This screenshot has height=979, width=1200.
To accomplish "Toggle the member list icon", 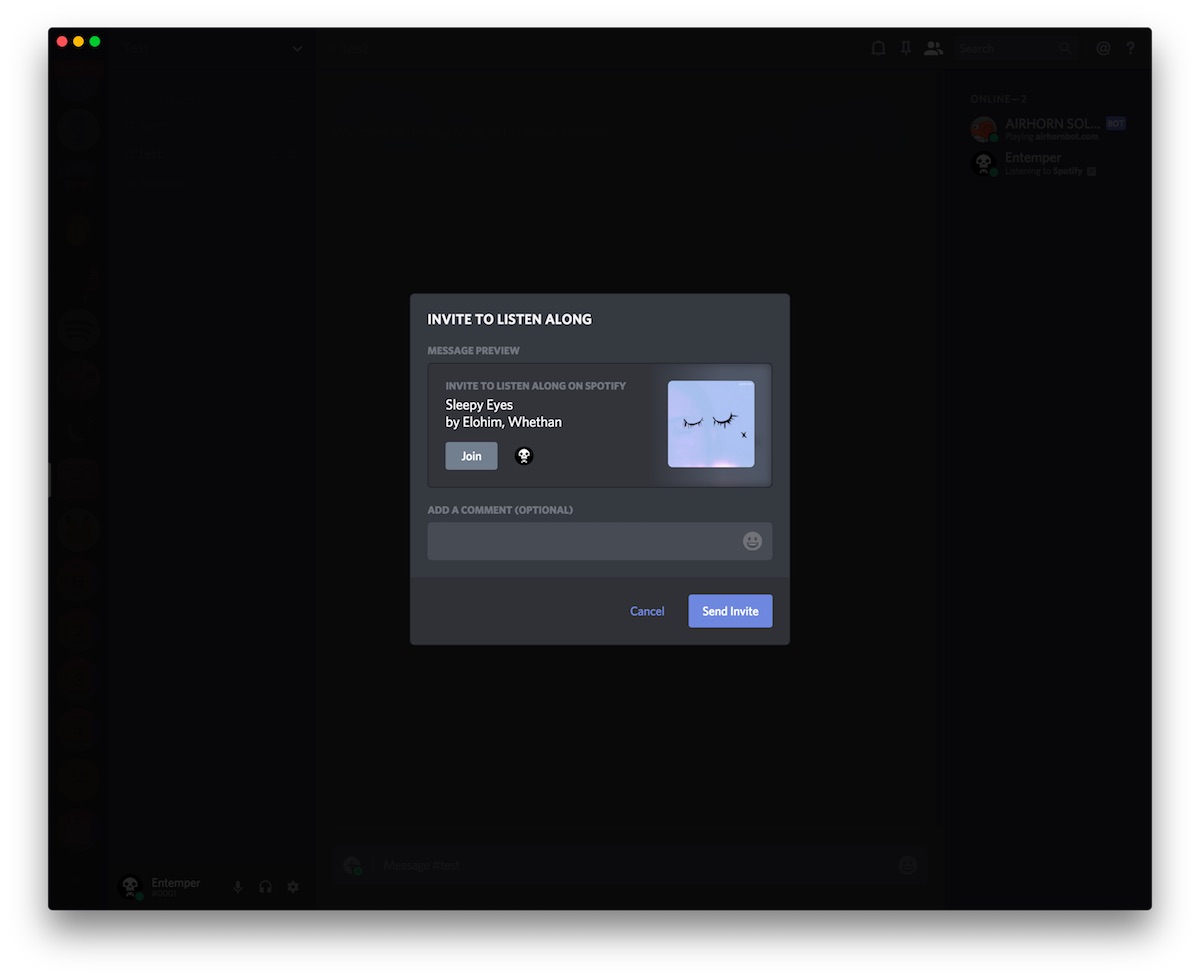I will [x=933, y=48].
